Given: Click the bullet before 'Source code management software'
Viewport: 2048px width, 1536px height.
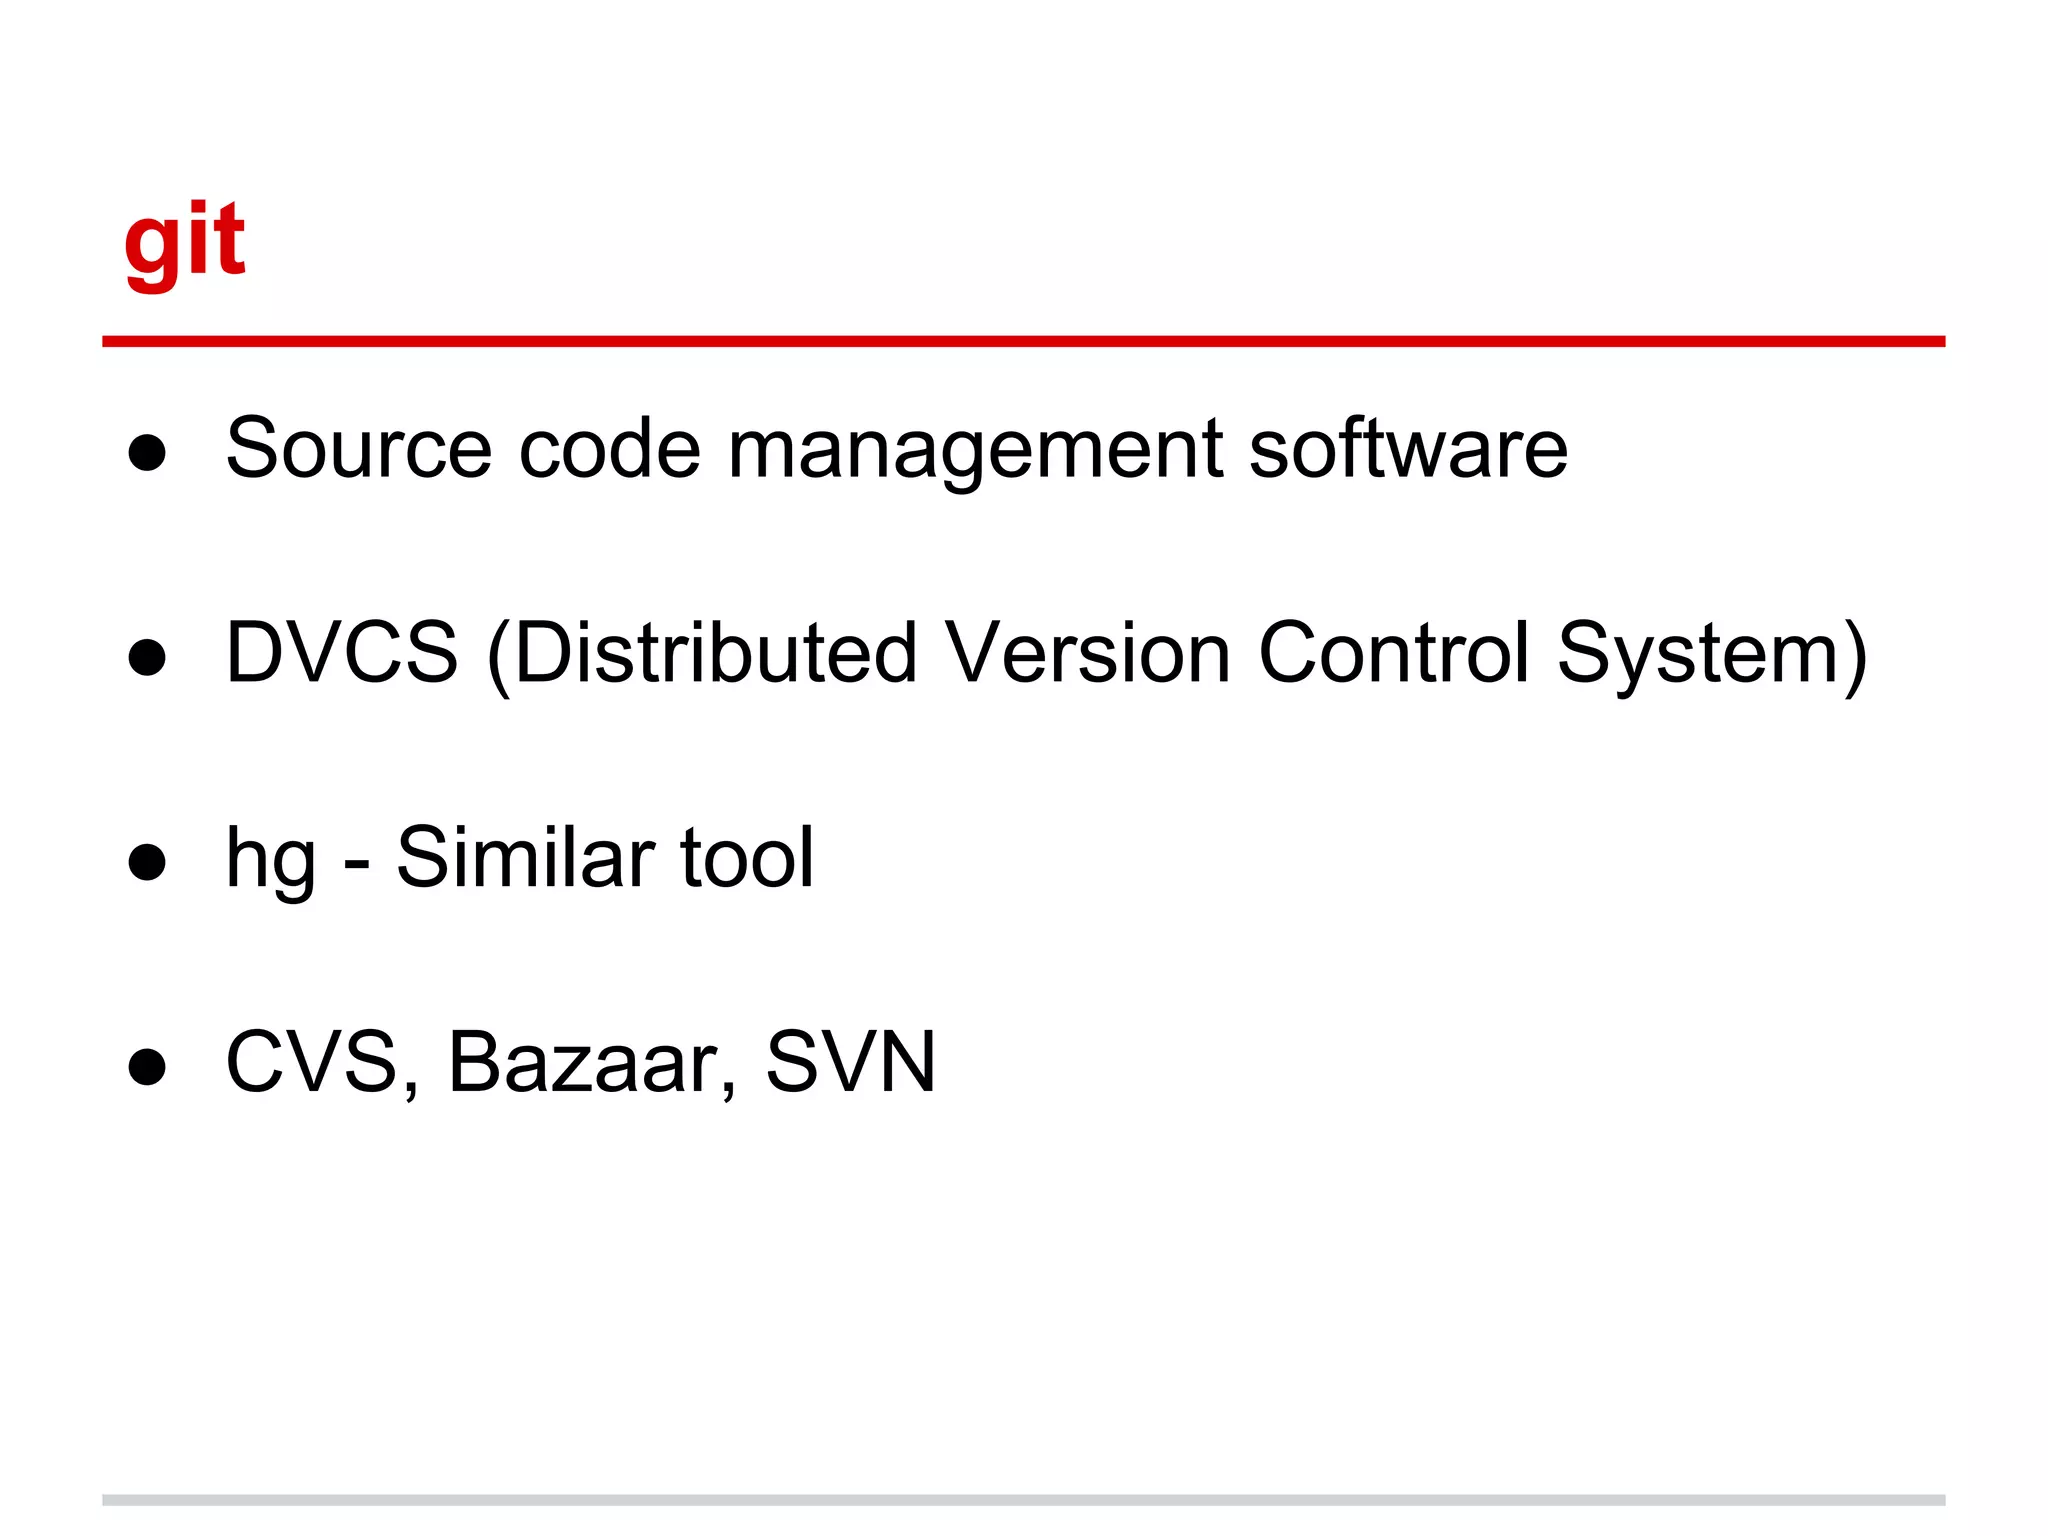Looking at the screenshot, I should point(147,453).
